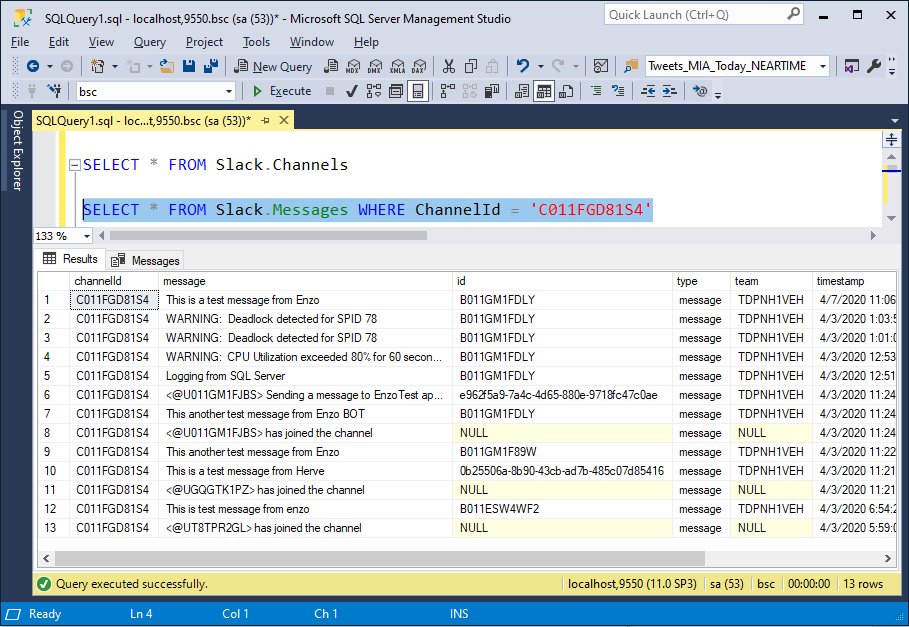The width and height of the screenshot is (909, 627).
Task: Expand the Undo history dropdown arrow
Action: pyautogui.click(x=540, y=66)
